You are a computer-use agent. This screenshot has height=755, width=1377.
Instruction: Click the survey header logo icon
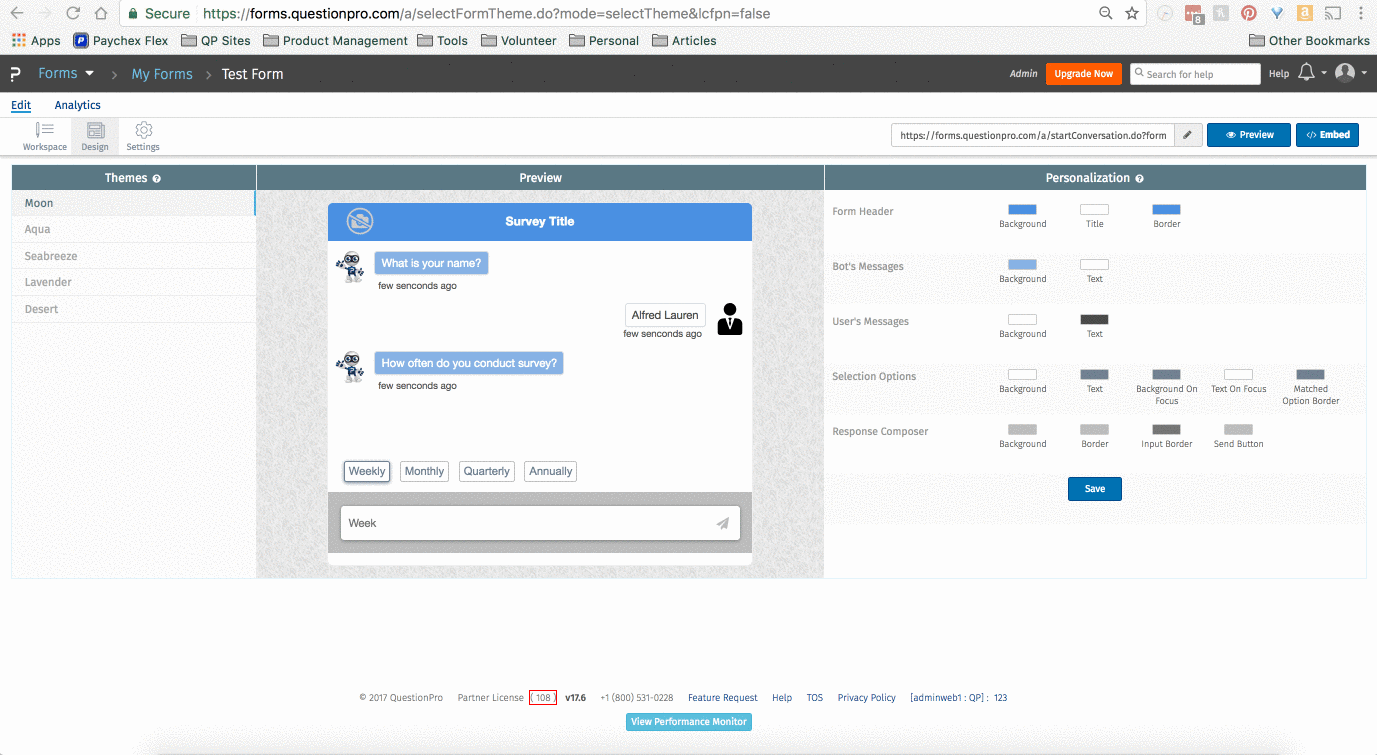click(360, 221)
